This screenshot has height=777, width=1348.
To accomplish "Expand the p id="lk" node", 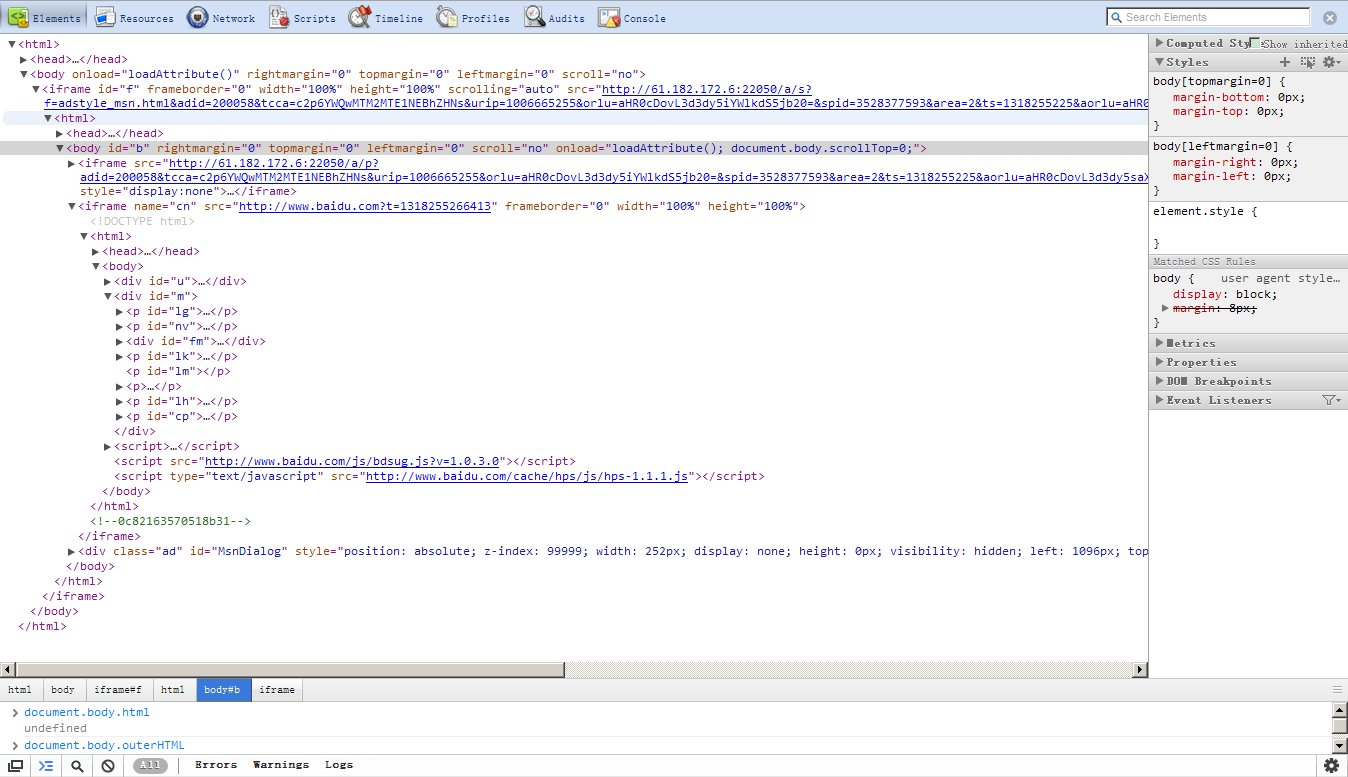I will point(120,357).
